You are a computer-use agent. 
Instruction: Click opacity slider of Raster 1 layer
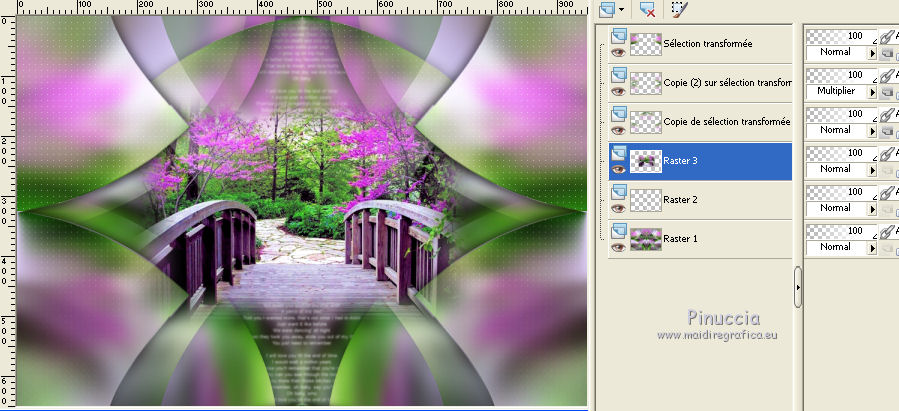pyautogui.click(x=842, y=232)
